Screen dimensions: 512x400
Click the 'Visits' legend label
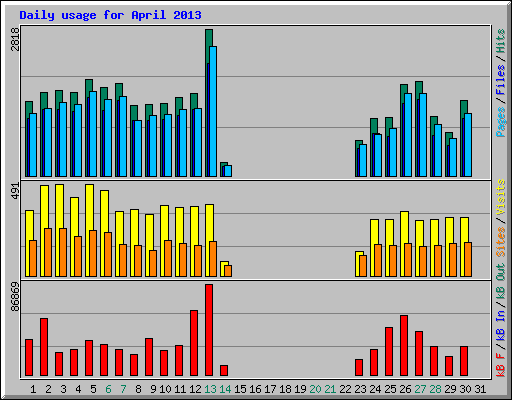tap(501, 197)
